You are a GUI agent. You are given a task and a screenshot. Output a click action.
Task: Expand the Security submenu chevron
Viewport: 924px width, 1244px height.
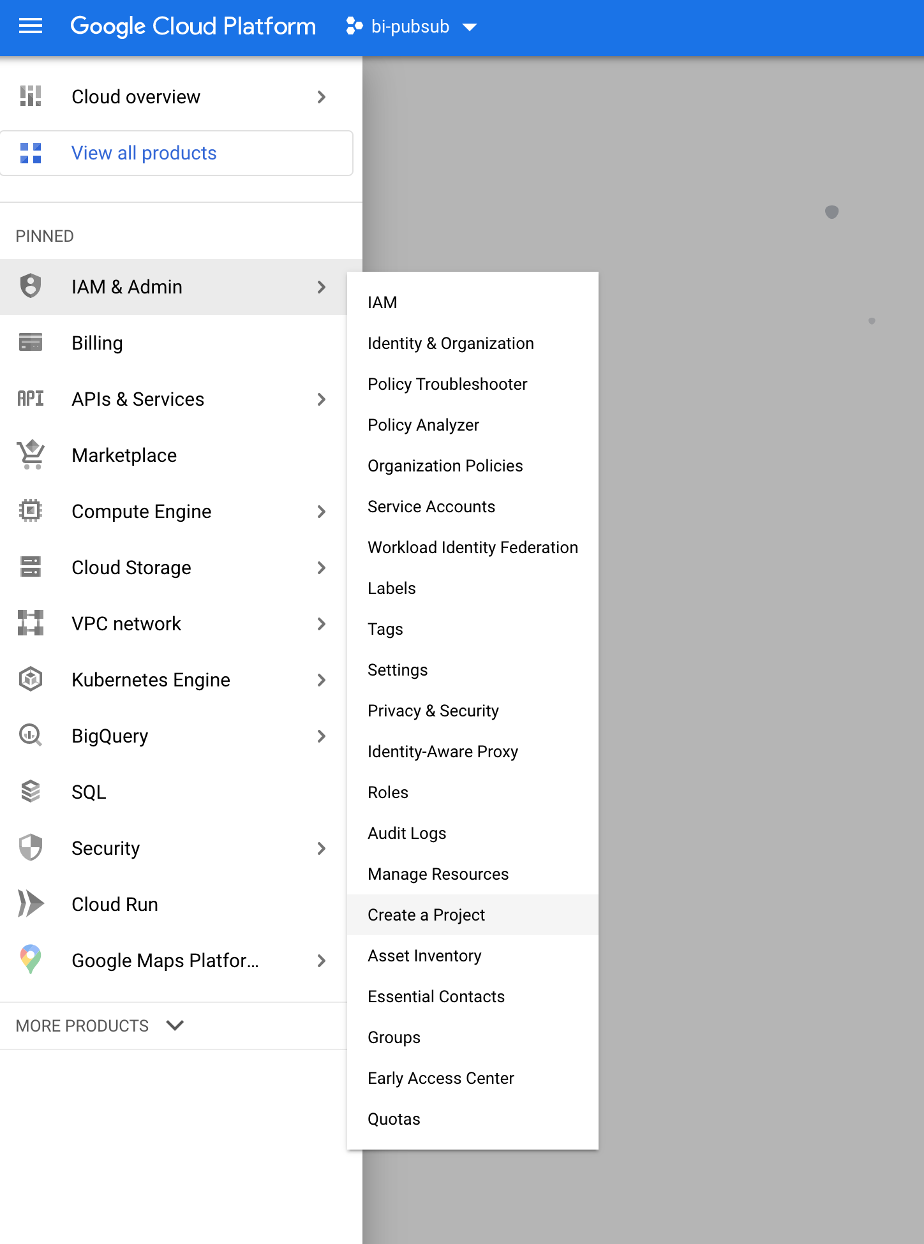point(321,848)
